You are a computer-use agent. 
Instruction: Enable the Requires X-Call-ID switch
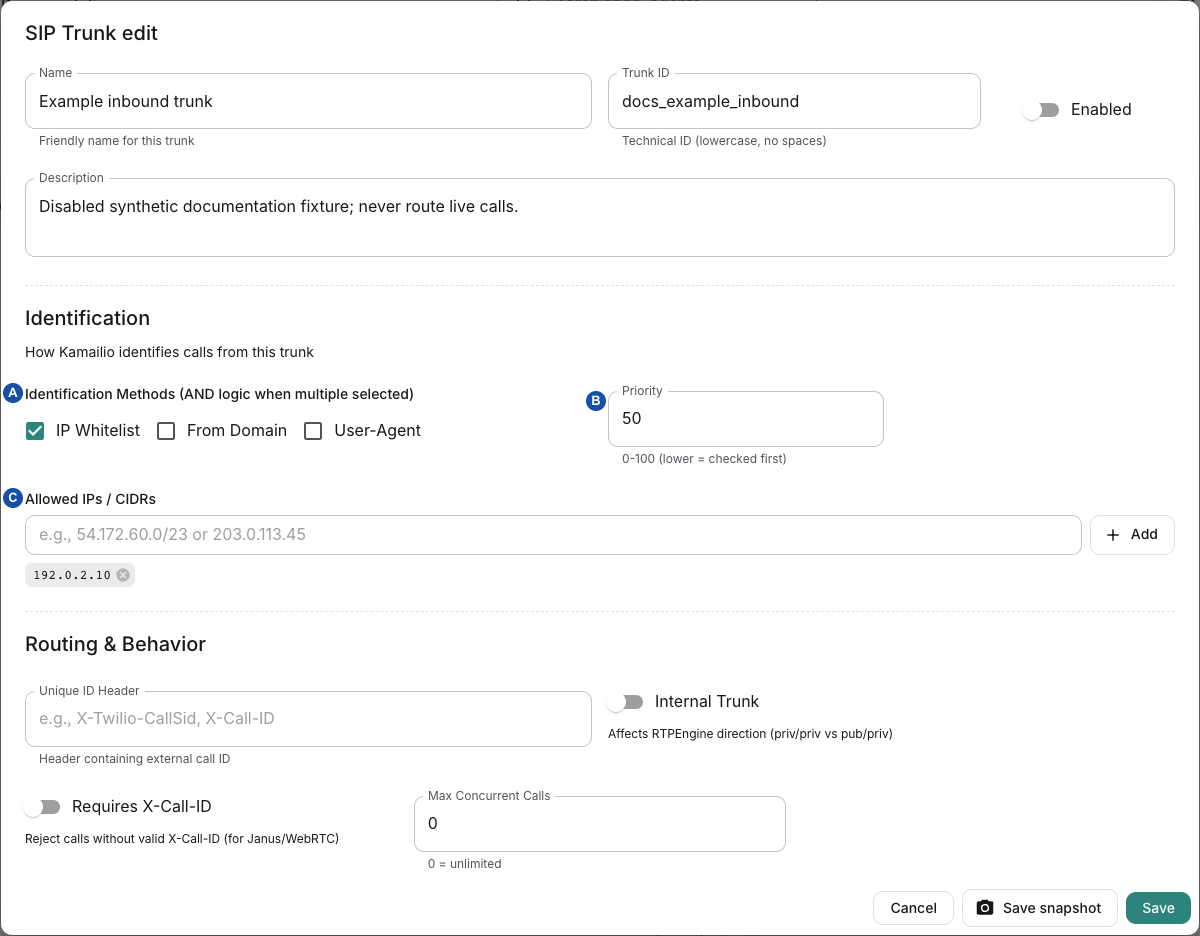coord(42,807)
